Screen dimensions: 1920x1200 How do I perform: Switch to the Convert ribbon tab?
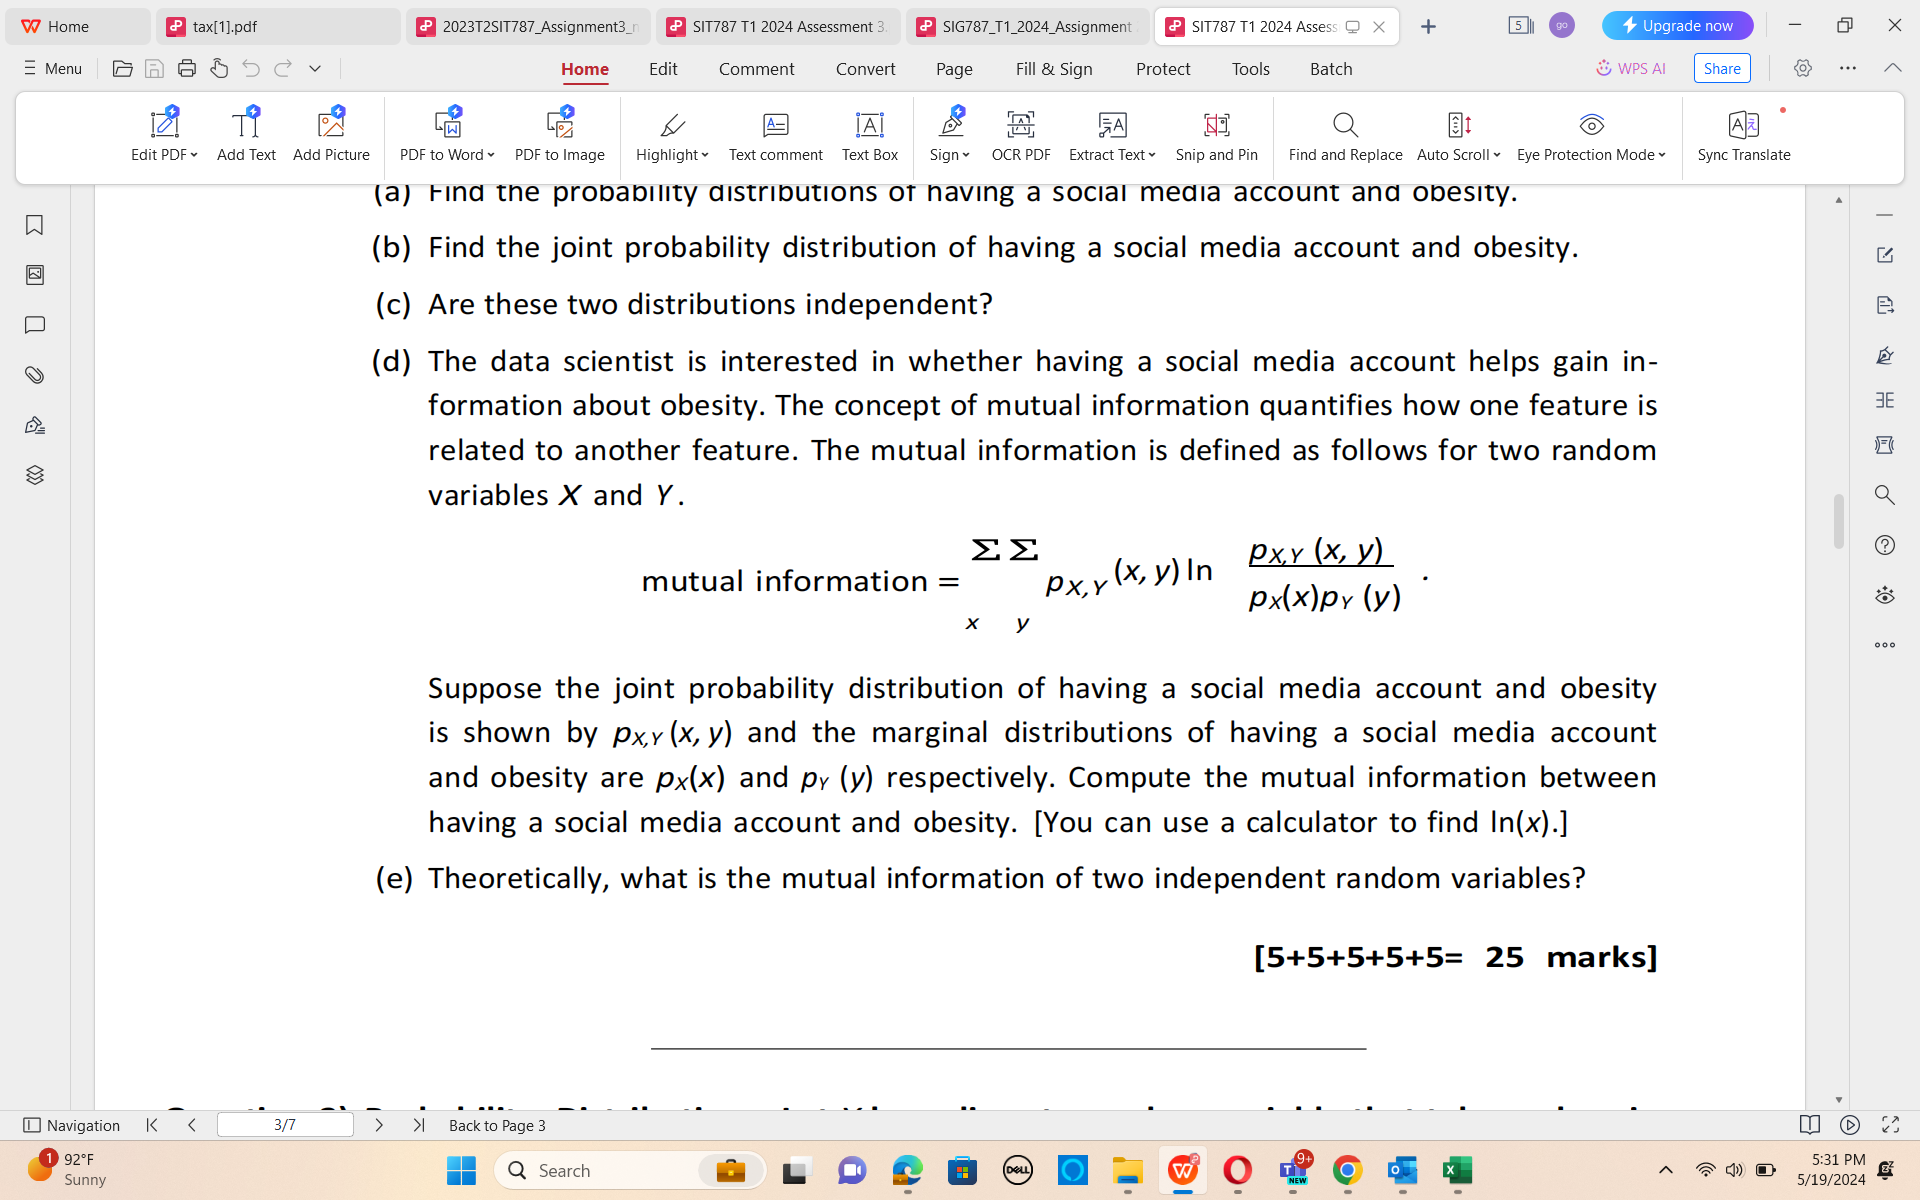865,68
